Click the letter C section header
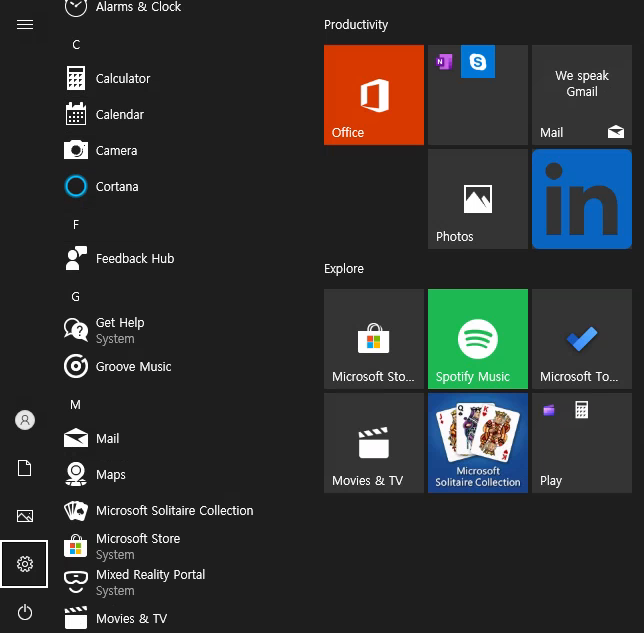Screen dimensions: 644x633 [76, 44]
